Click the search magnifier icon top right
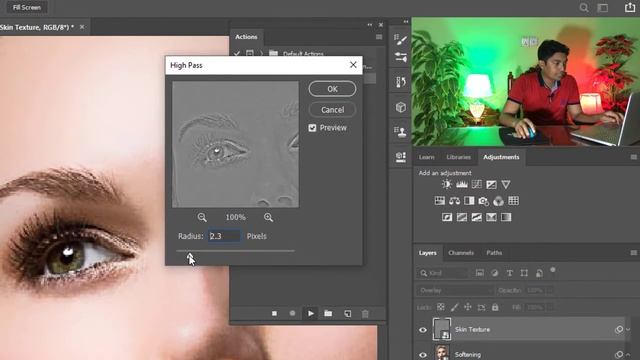 click(584, 7)
